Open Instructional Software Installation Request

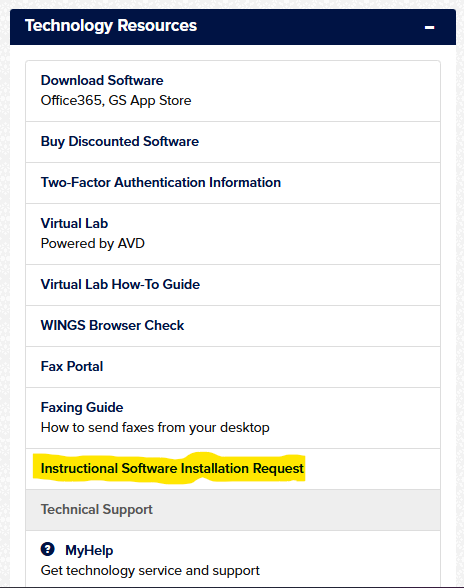coord(172,468)
